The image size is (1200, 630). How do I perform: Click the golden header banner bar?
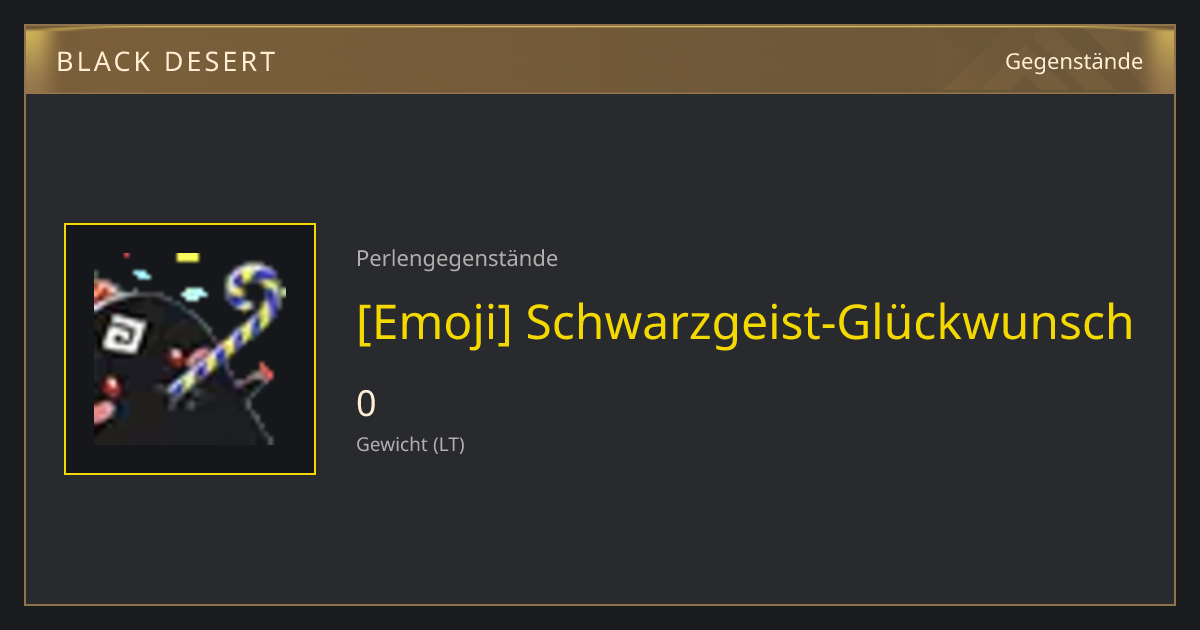point(600,60)
